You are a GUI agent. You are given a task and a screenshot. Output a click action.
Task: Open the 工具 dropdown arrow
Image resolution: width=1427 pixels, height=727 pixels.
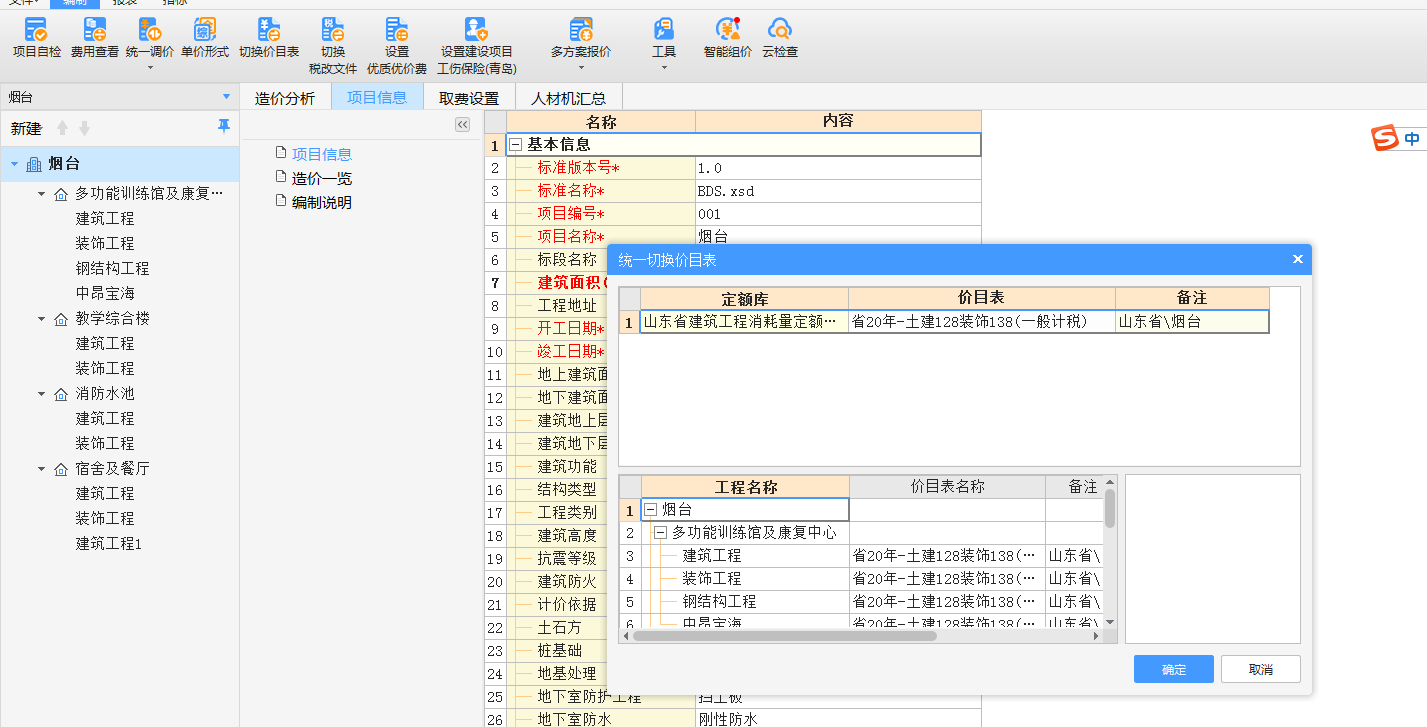click(x=664, y=68)
